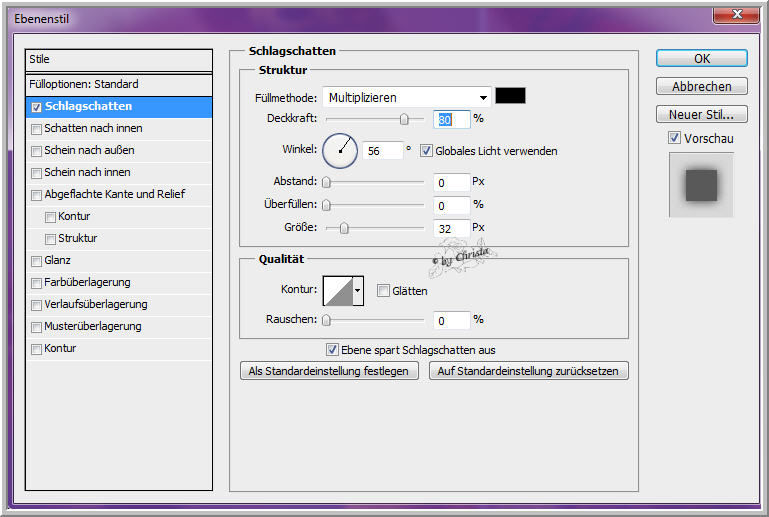Screen dimensions: 769x517
Task: Click the Größe slider handle
Action: tap(344, 228)
